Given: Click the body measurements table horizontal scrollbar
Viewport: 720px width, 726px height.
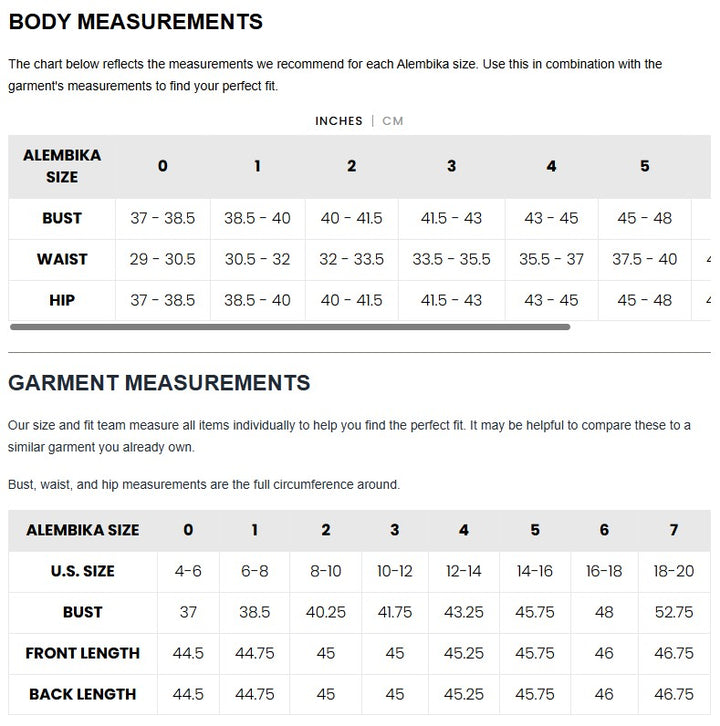Looking at the screenshot, I should (290, 327).
